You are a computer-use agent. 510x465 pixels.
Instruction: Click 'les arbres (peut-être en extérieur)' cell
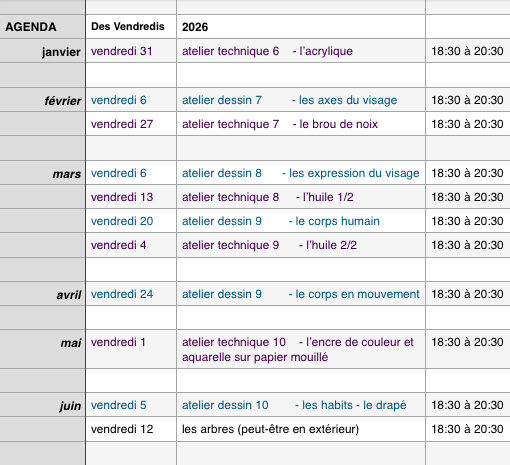(x=301, y=429)
